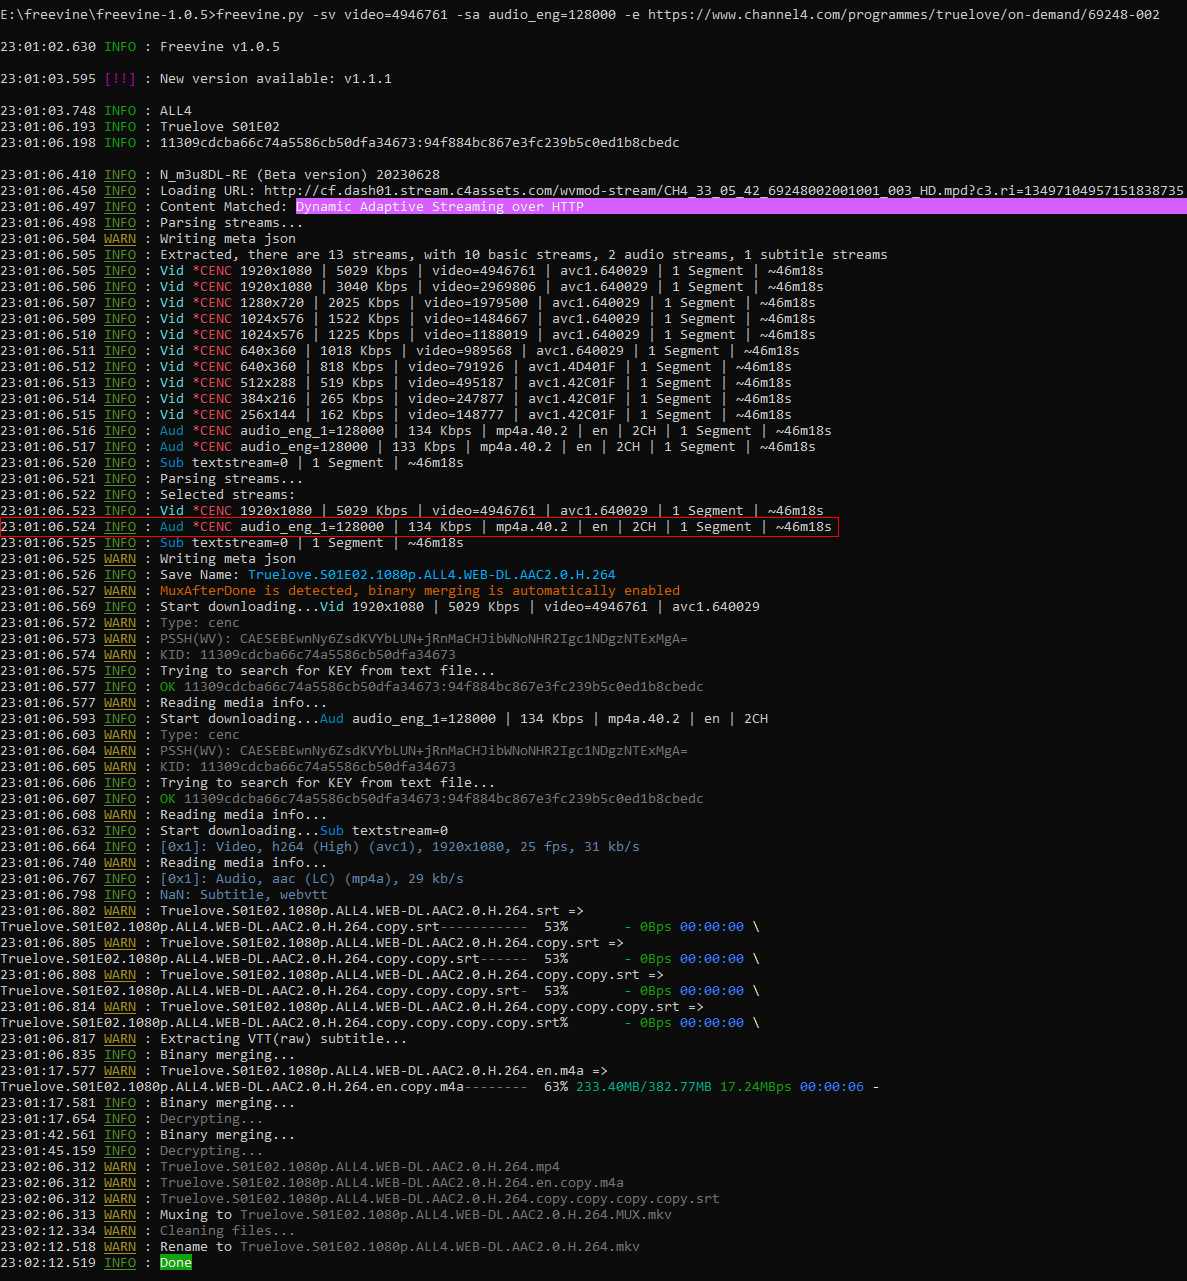Select the Vid row with video=1484667
The image size is (1187, 1281).
click(488, 319)
